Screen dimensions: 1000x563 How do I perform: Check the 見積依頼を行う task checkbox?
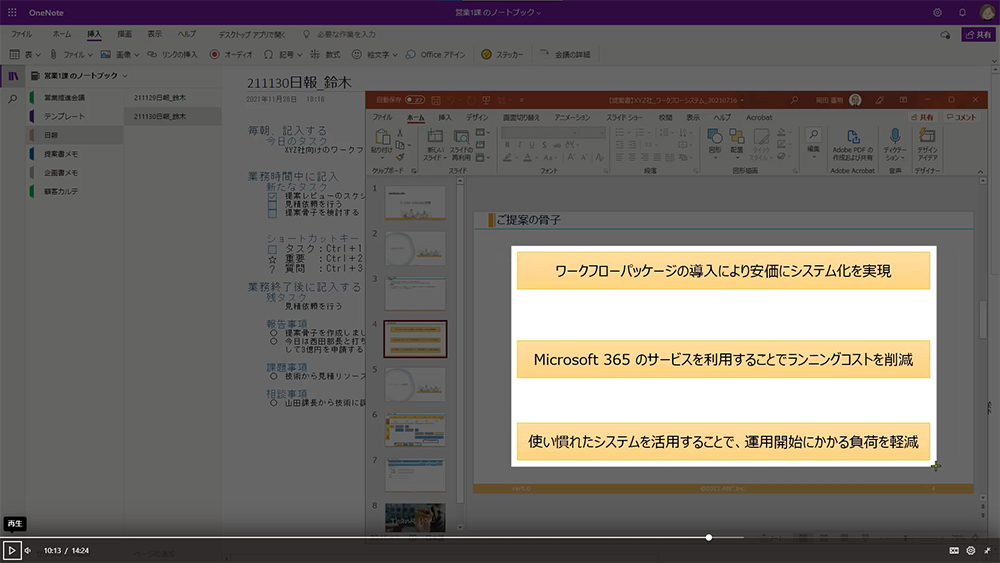[x=272, y=205]
